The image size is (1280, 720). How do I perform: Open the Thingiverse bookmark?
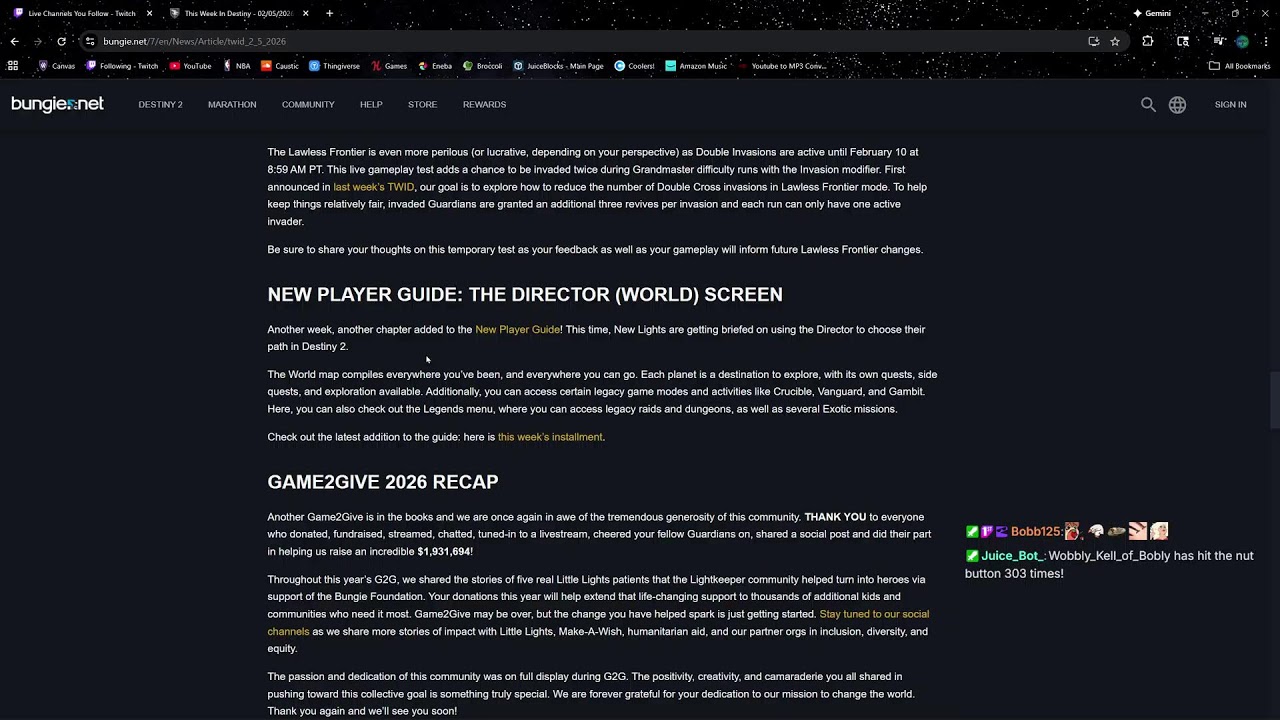click(334, 66)
